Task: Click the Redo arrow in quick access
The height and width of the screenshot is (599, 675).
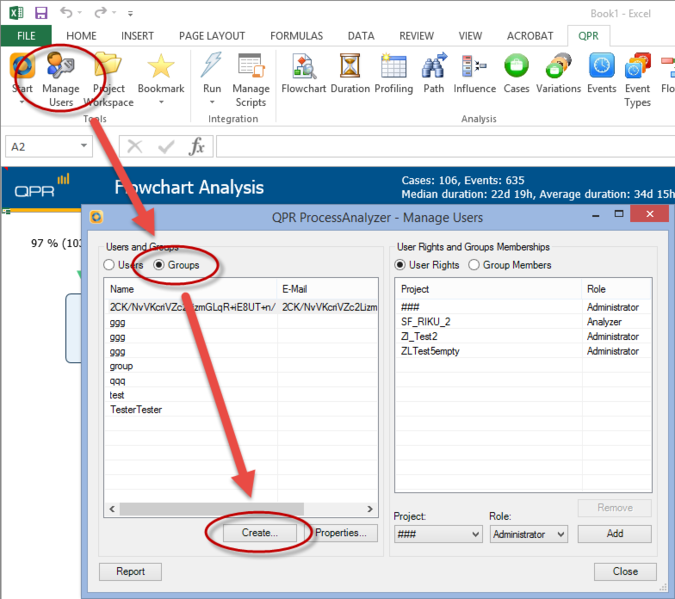Action: pos(100,12)
